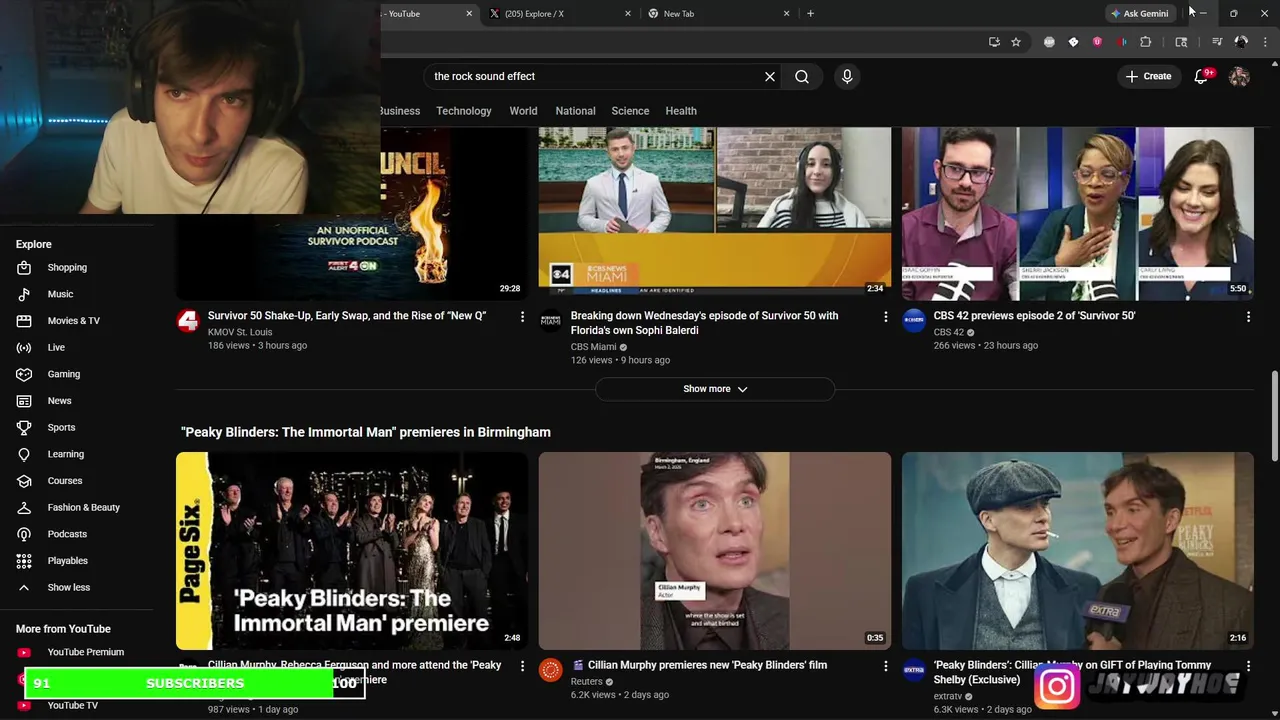Viewport: 1280px width, 720px height.
Task: Click the magnifier search button
Action: pyautogui.click(x=802, y=76)
